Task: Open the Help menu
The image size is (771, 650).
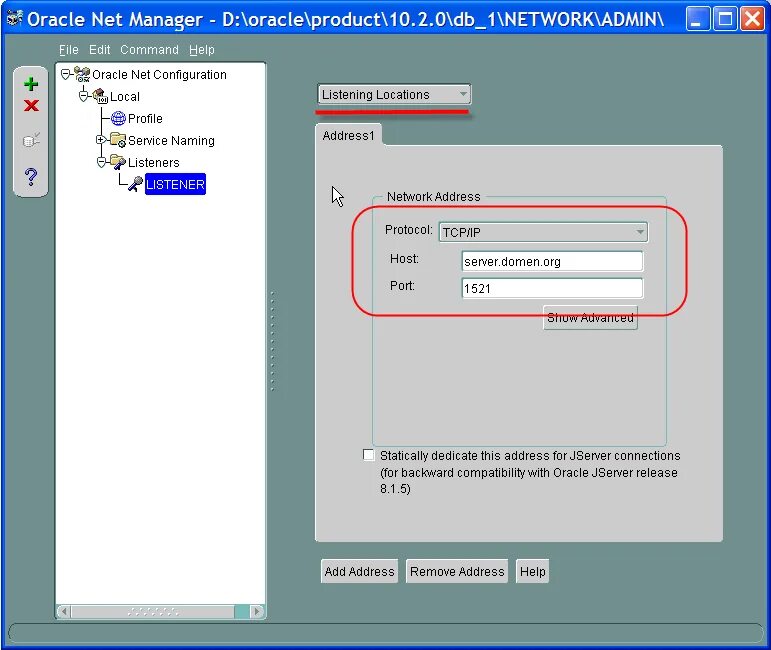Action: coord(202,50)
